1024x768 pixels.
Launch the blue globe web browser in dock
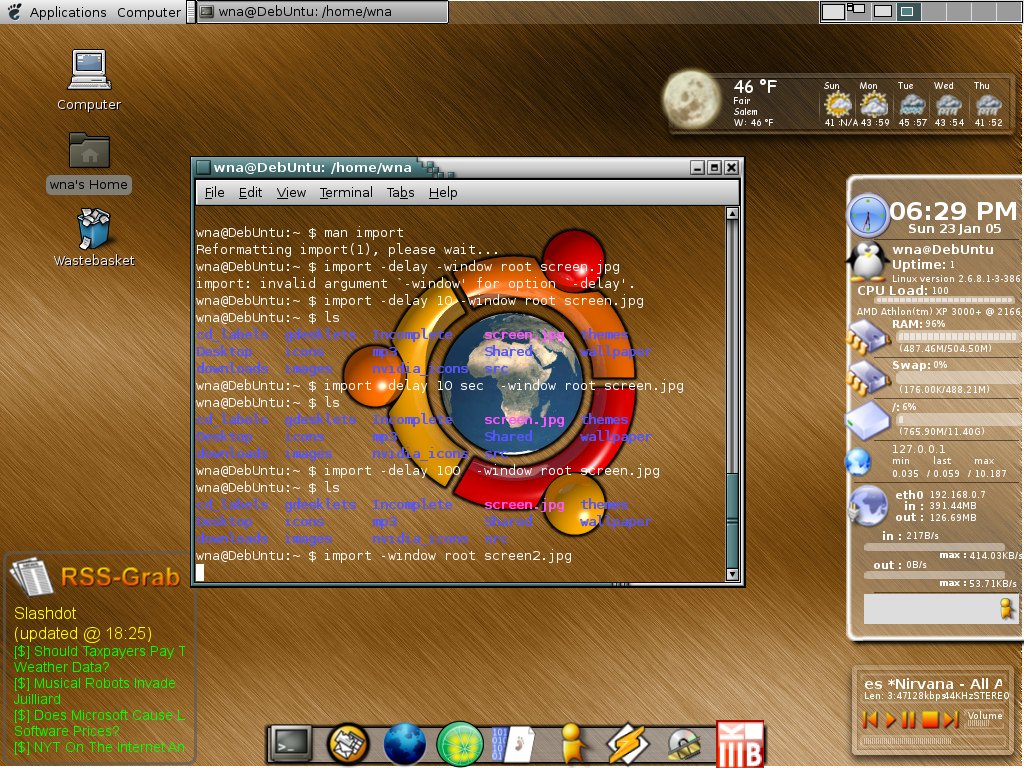404,744
